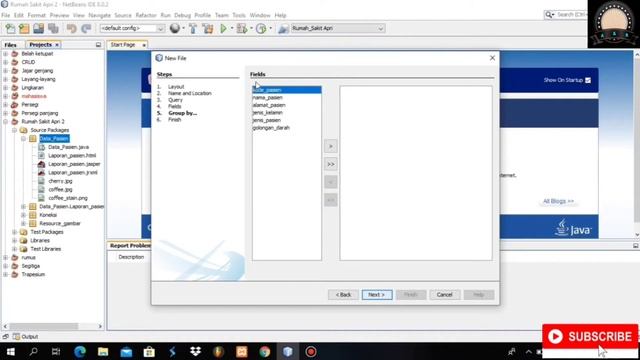Open Dropbox from the taskbar
The image size is (640, 360).
[x=196, y=351]
